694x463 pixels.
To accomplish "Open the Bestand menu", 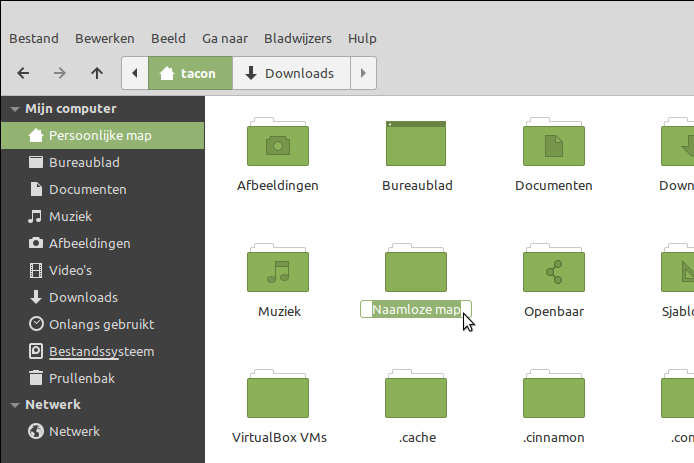I will pos(34,38).
